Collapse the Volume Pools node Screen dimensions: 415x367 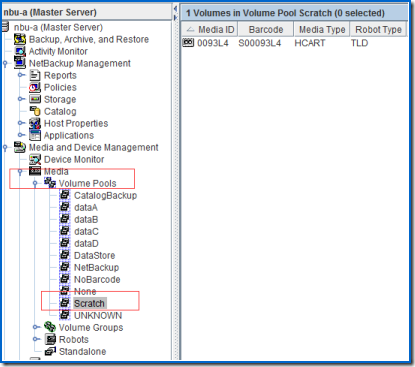pyautogui.click(x=35, y=184)
